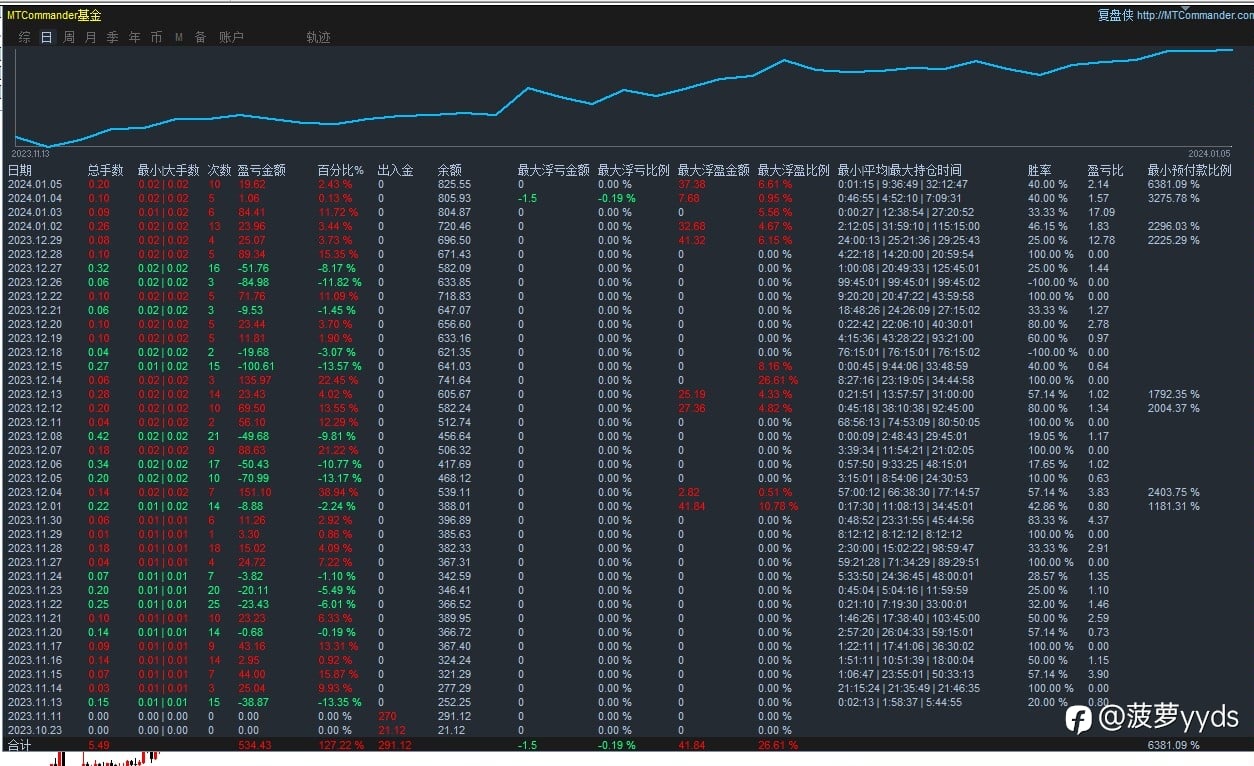Click the margin ratio 3275.78 %
This screenshot has height=766, width=1254.
click(1173, 198)
